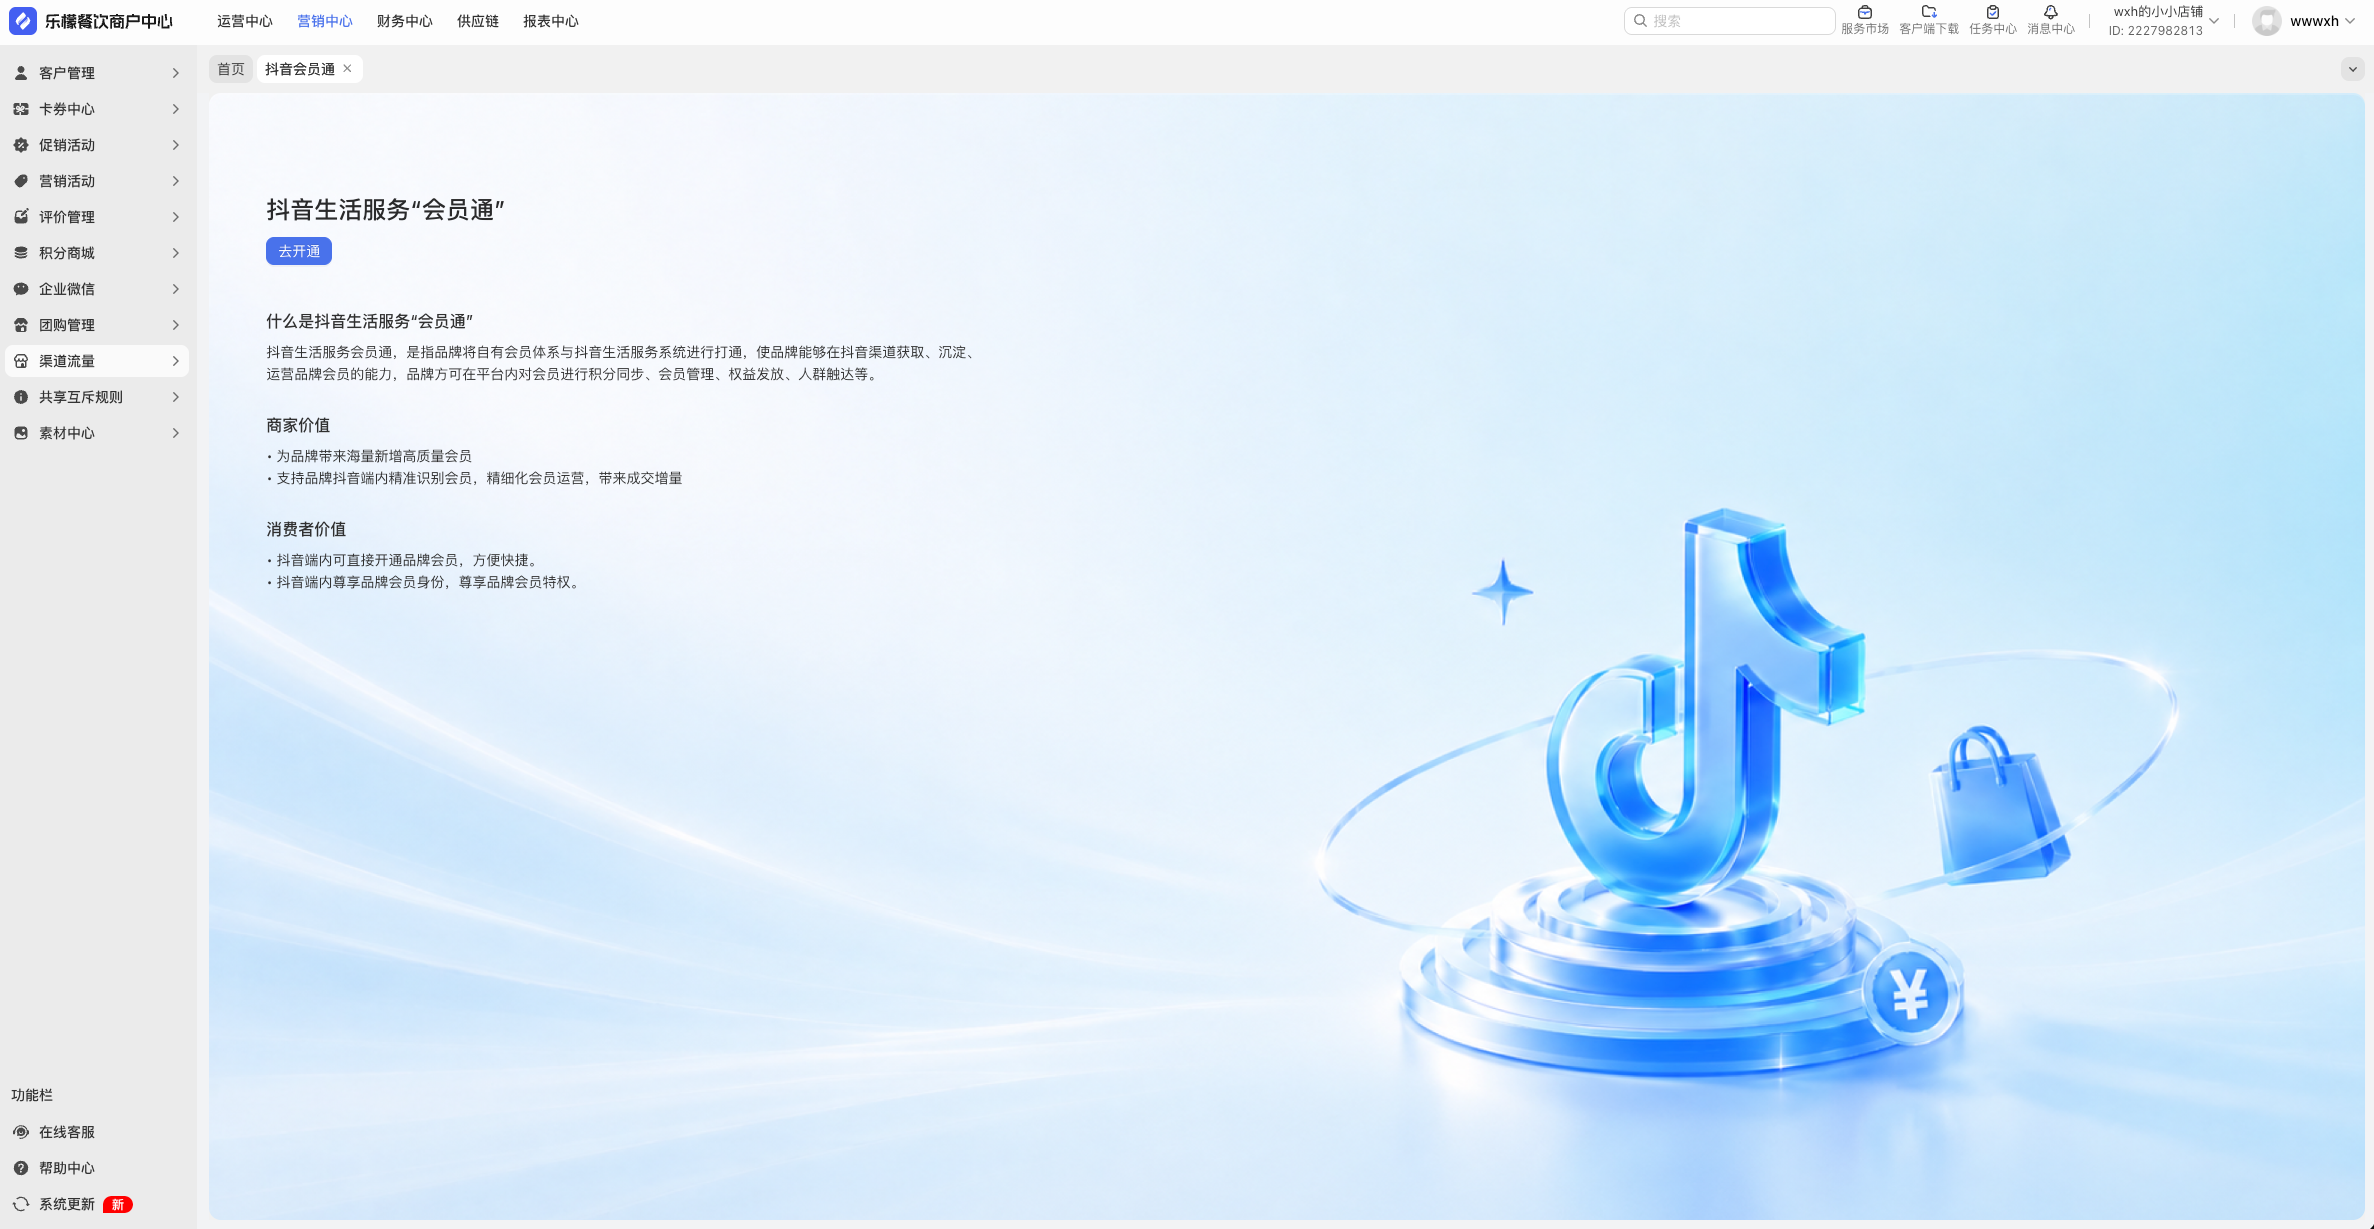Image resolution: width=2374 pixels, height=1229 pixels.
Task: Click the 系统更新 refresh icon
Action: pos(21,1204)
